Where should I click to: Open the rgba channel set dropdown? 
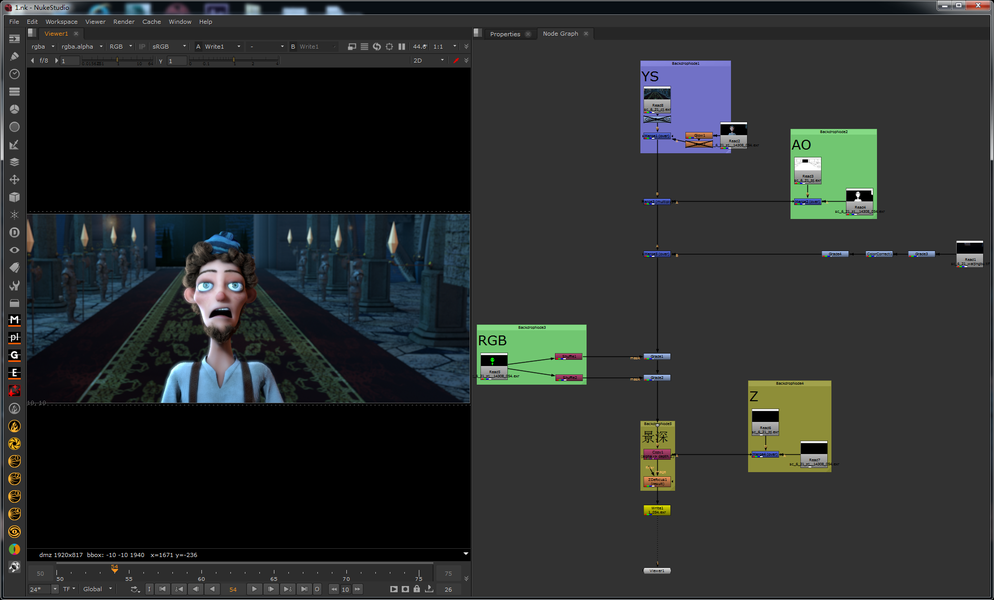43,46
